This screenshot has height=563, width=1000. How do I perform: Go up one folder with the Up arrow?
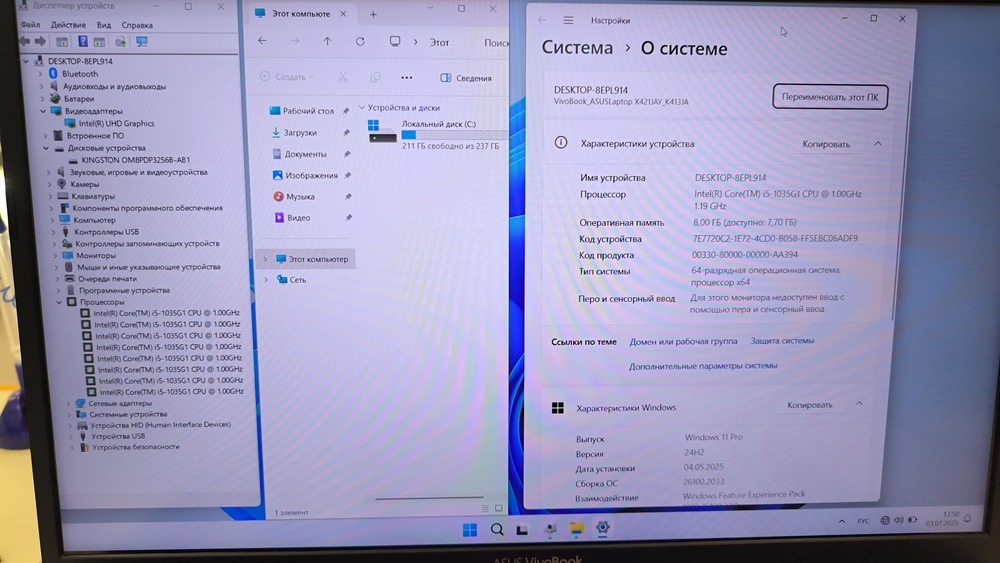click(x=327, y=42)
